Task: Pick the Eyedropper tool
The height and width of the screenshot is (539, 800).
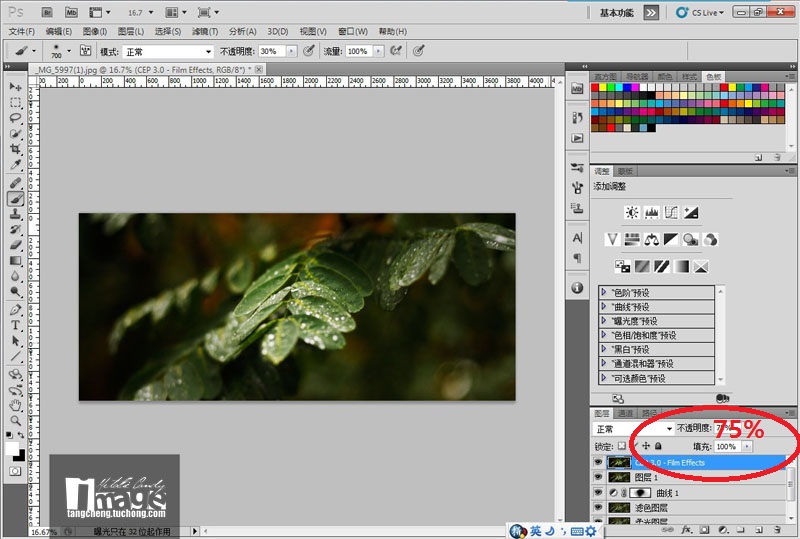Action: (15, 165)
